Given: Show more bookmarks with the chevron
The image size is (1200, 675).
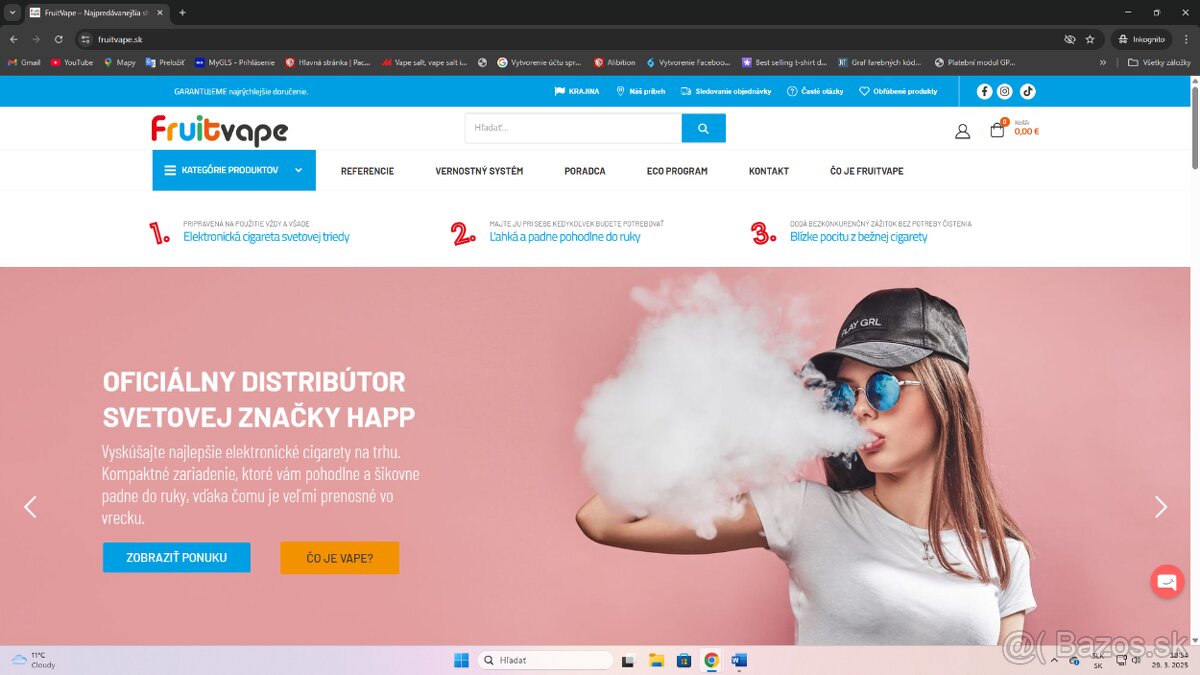Looking at the screenshot, I should tap(1103, 62).
